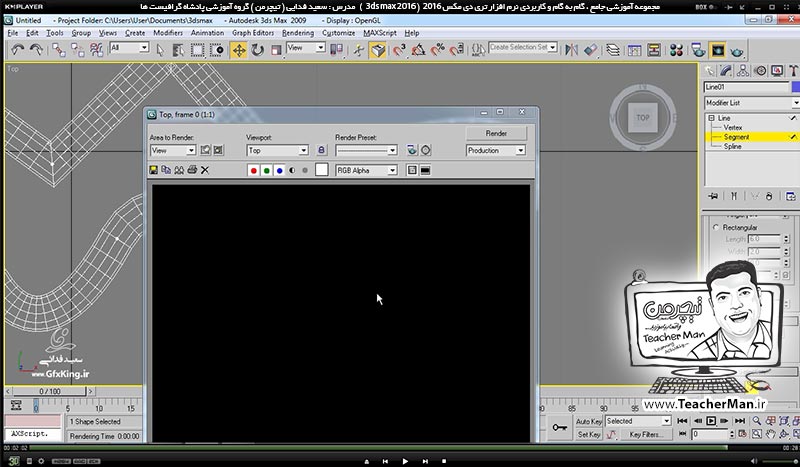Toggle the blue channel display
Screen dimensions: 800x467
click(x=279, y=170)
